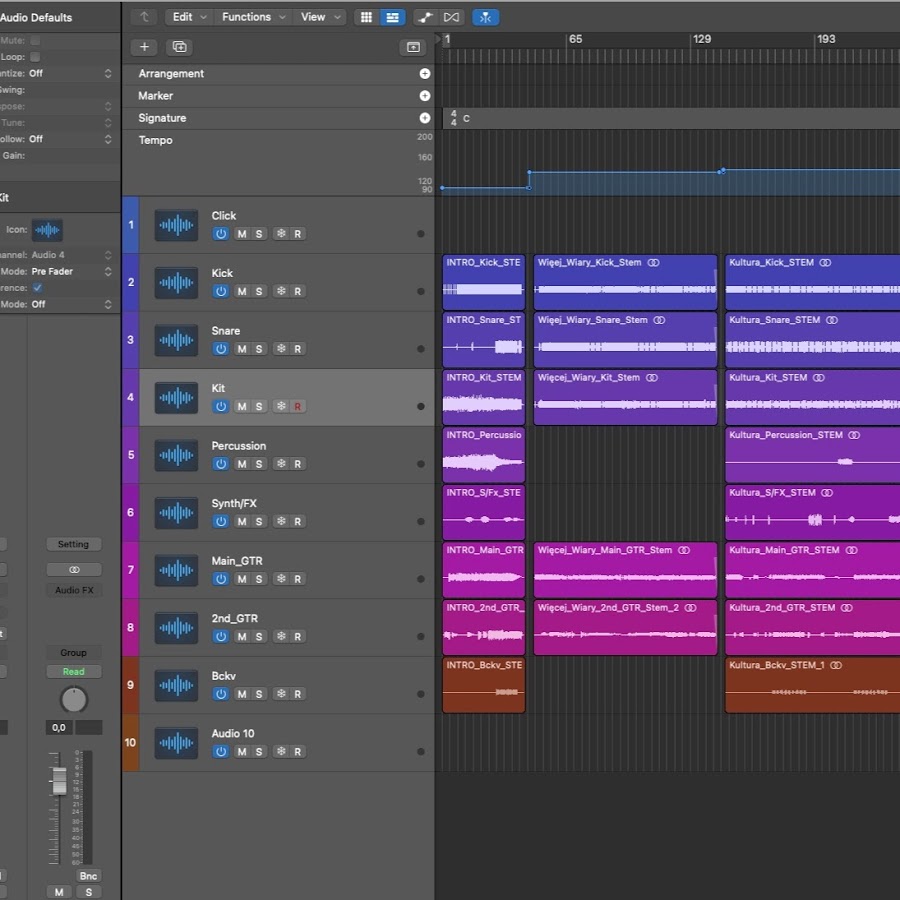Toggle the Flex bowtie icon

tap(451, 17)
